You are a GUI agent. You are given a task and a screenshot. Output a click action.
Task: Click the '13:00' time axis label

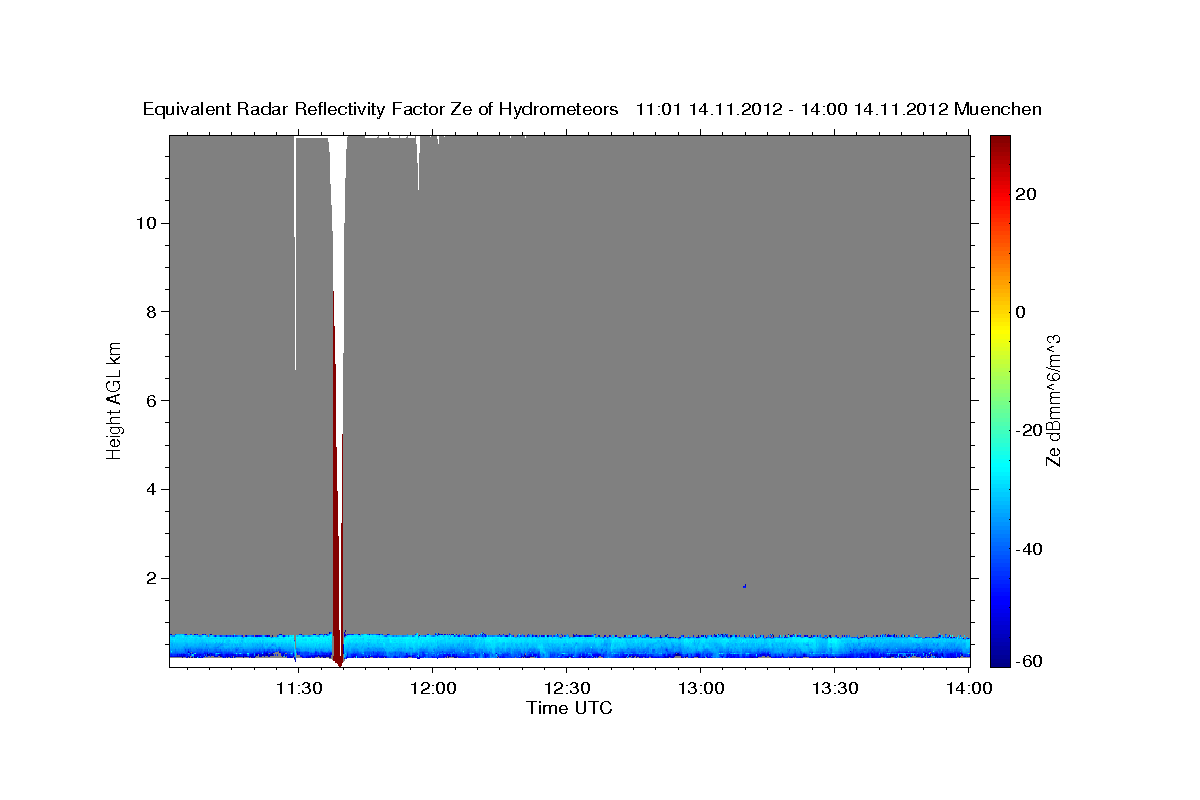[x=700, y=688]
